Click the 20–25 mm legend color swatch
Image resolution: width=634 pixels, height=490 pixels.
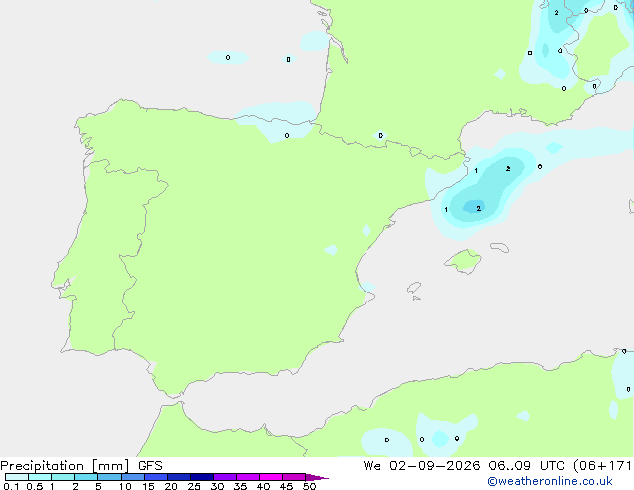179,477
